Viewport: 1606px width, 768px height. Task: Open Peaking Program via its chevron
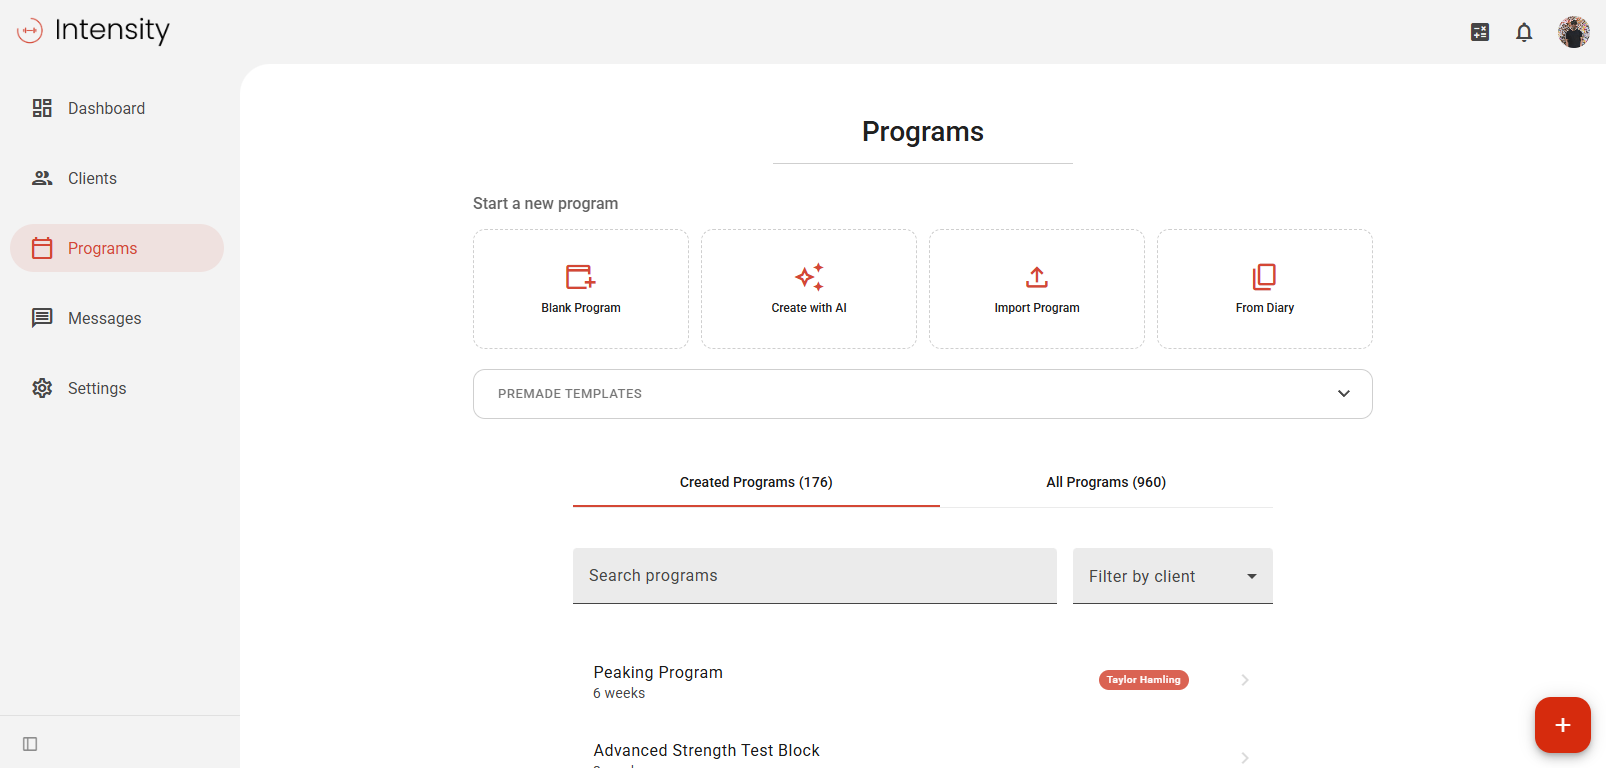(1245, 680)
